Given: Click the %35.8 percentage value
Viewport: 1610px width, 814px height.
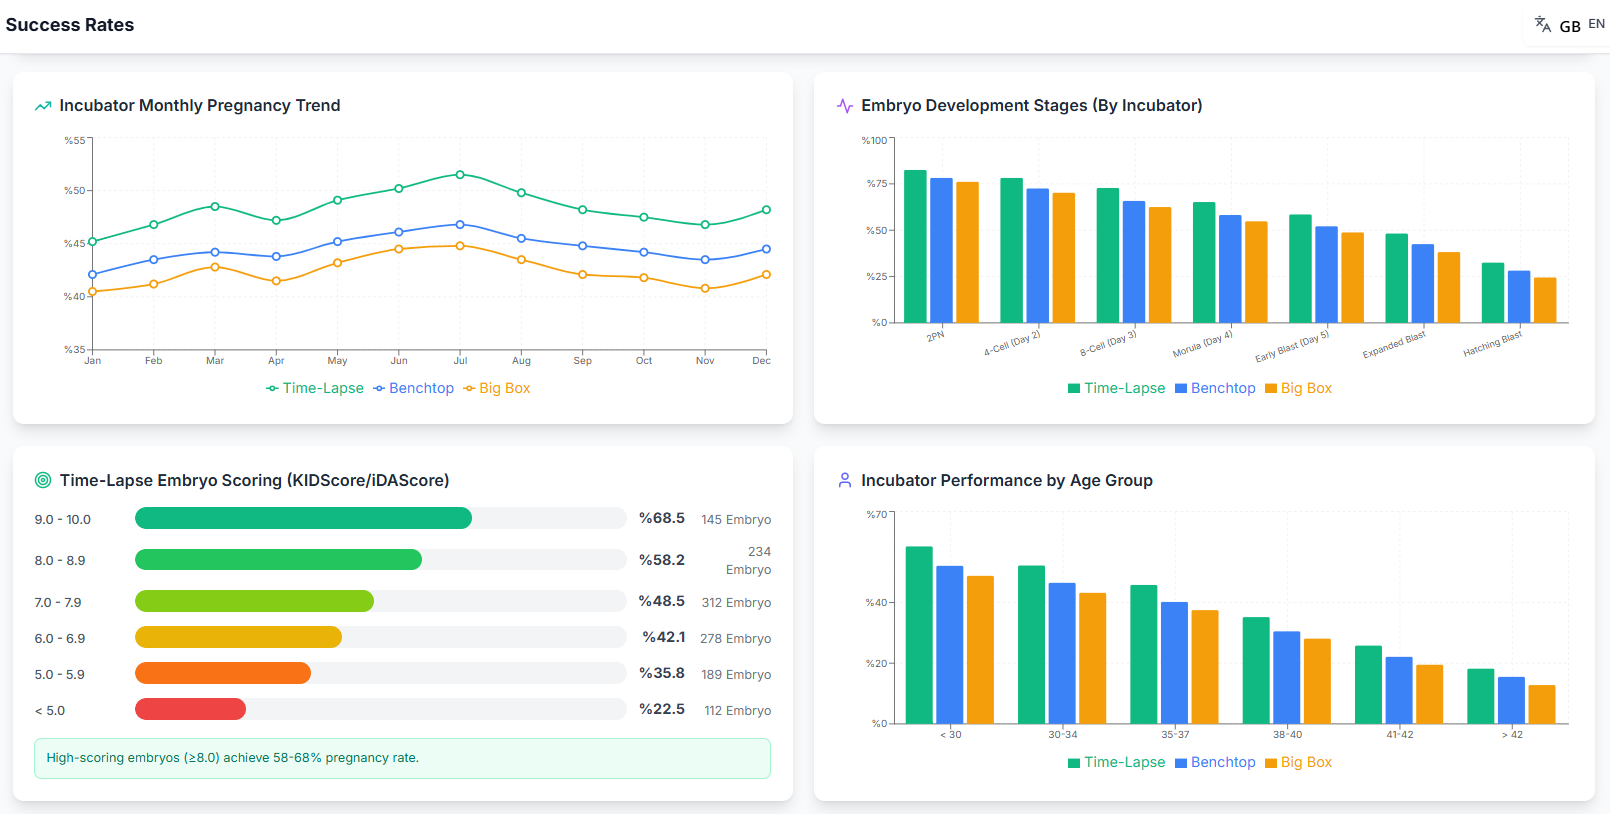Looking at the screenshot, I should pos(662,673).
